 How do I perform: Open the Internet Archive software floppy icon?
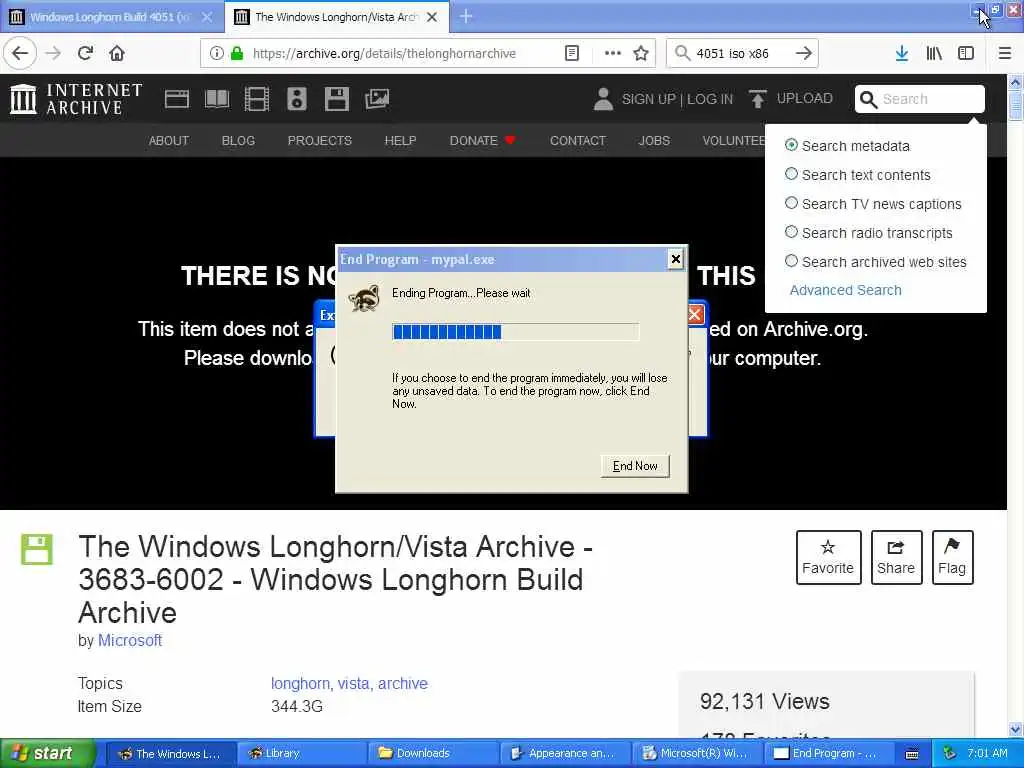pyautogui.click(x=336, y=99)
